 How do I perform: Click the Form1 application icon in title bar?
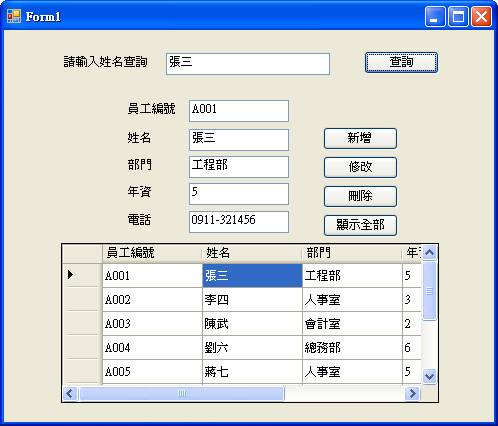14,16
